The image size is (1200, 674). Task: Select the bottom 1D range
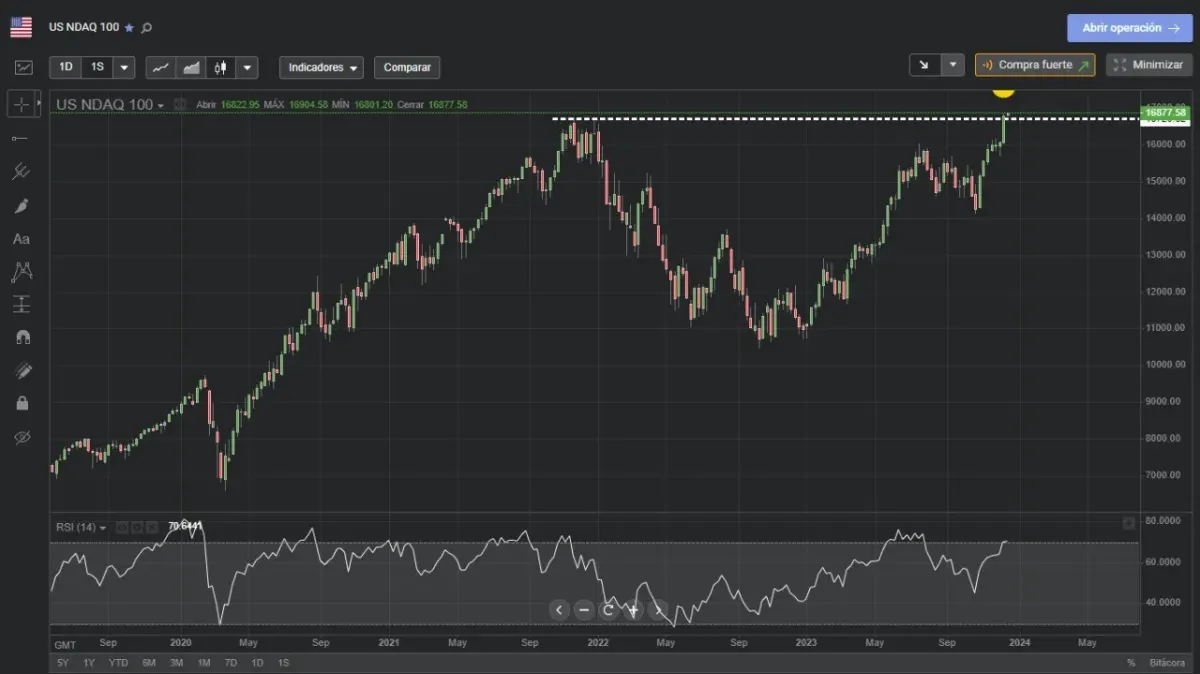point(257,663)
